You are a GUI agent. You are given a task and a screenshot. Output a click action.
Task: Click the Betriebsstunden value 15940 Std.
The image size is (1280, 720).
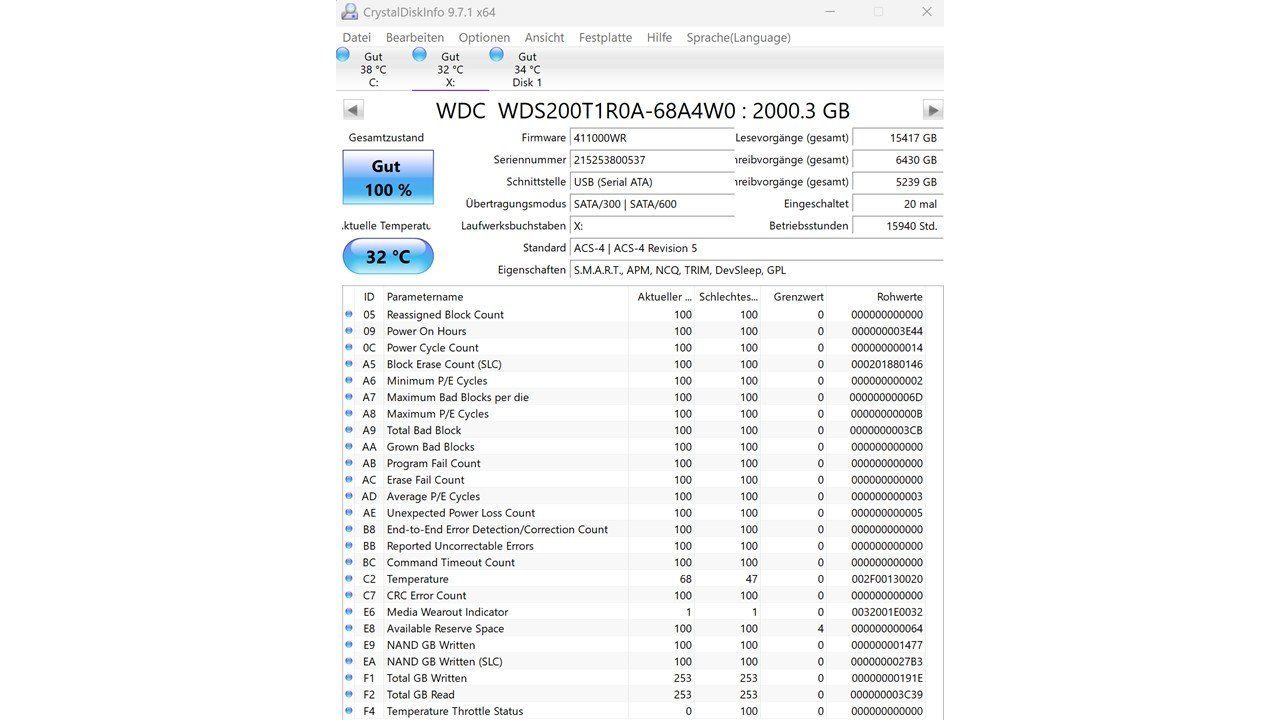pos(897,226)
